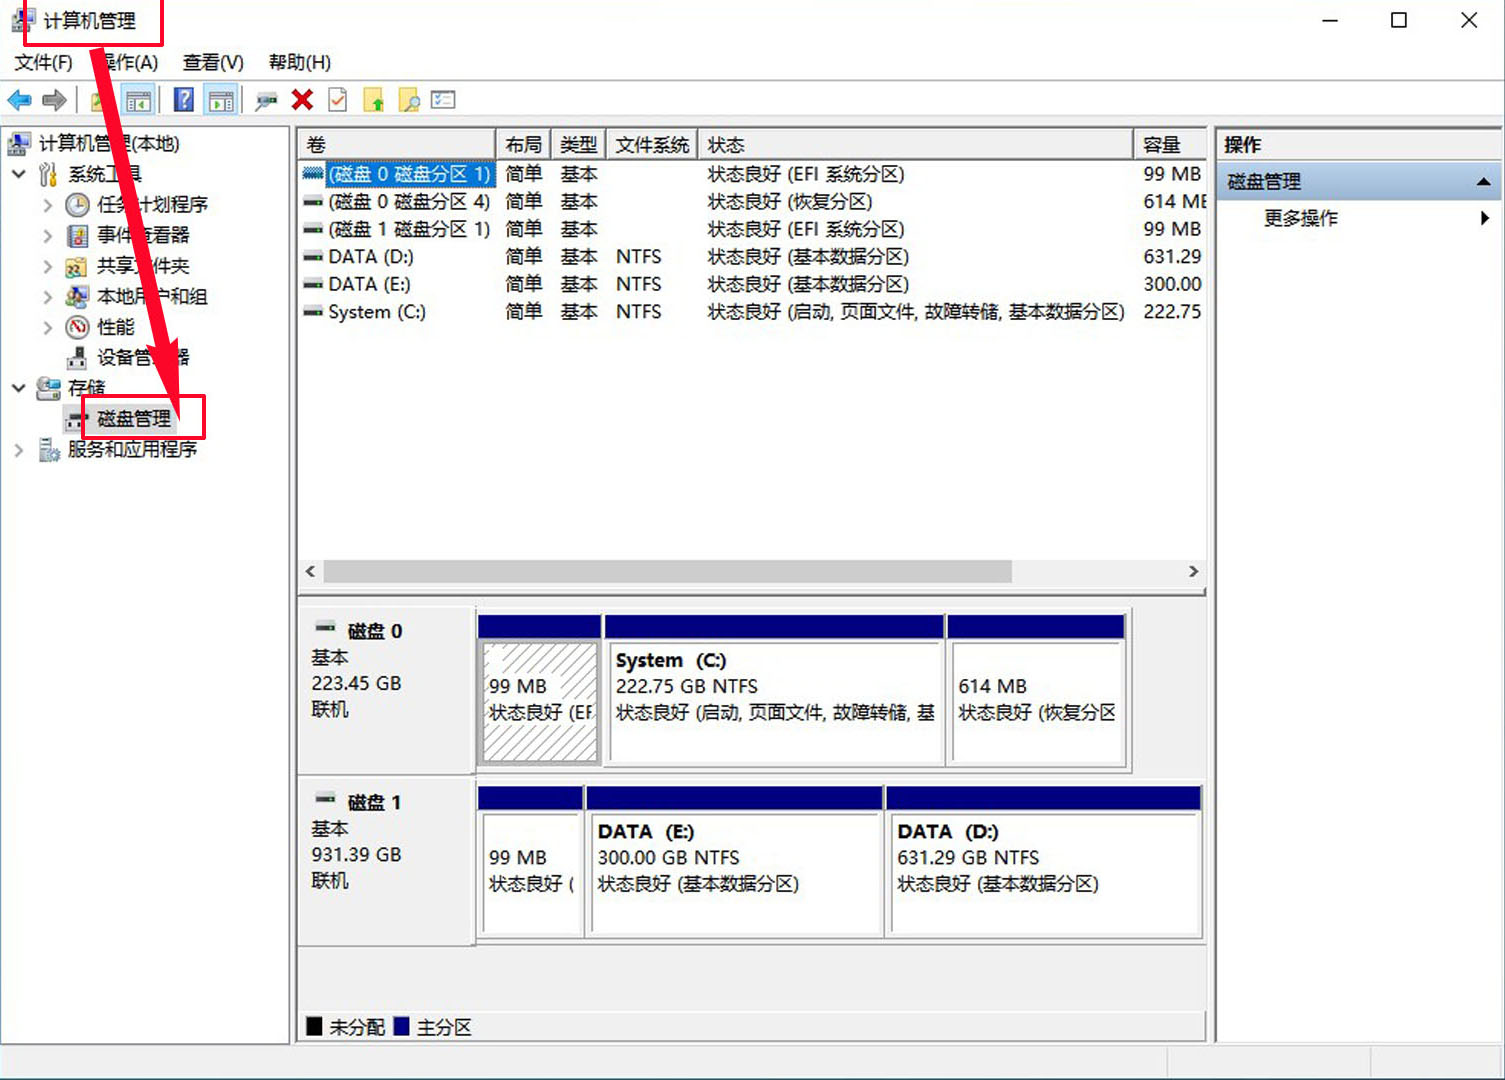Click the horizontal scrollbar in volume list

(667, 571)
